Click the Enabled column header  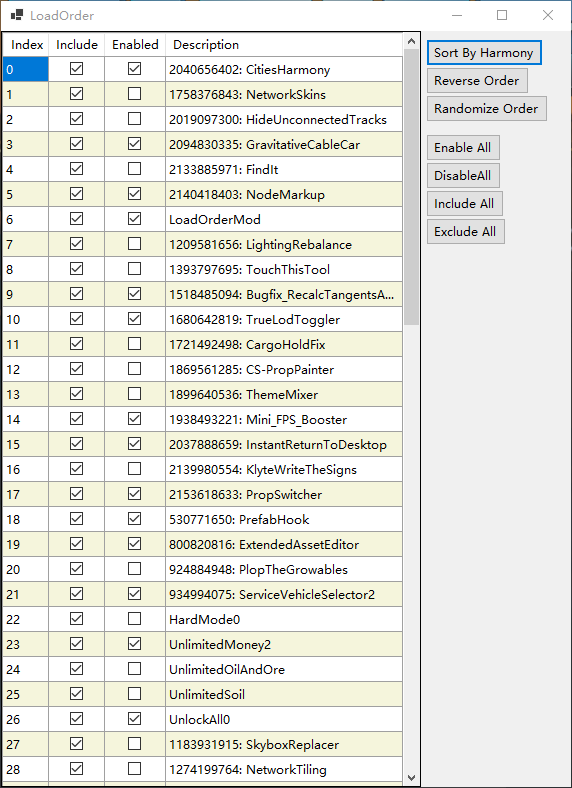(135, 45)
